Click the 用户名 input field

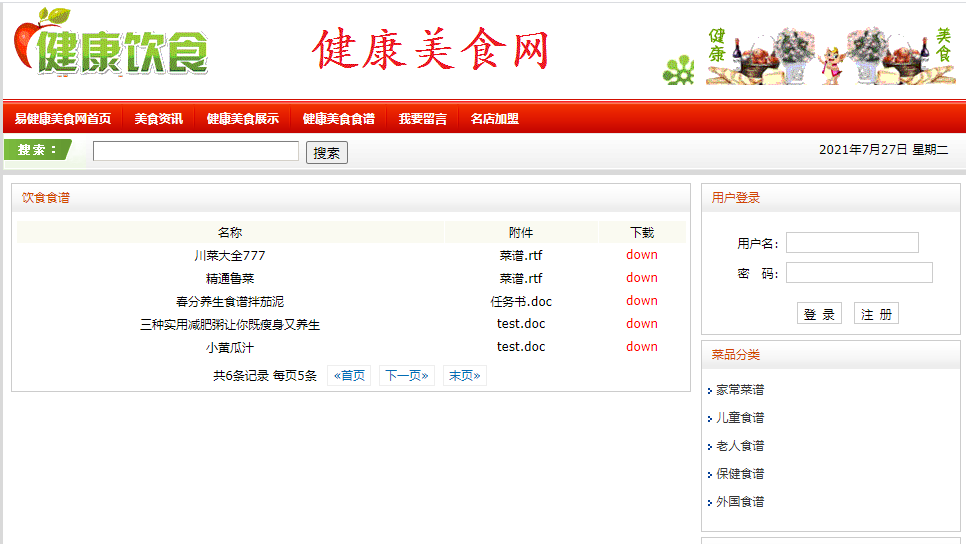pyautogui.click(x=852, y=243)
